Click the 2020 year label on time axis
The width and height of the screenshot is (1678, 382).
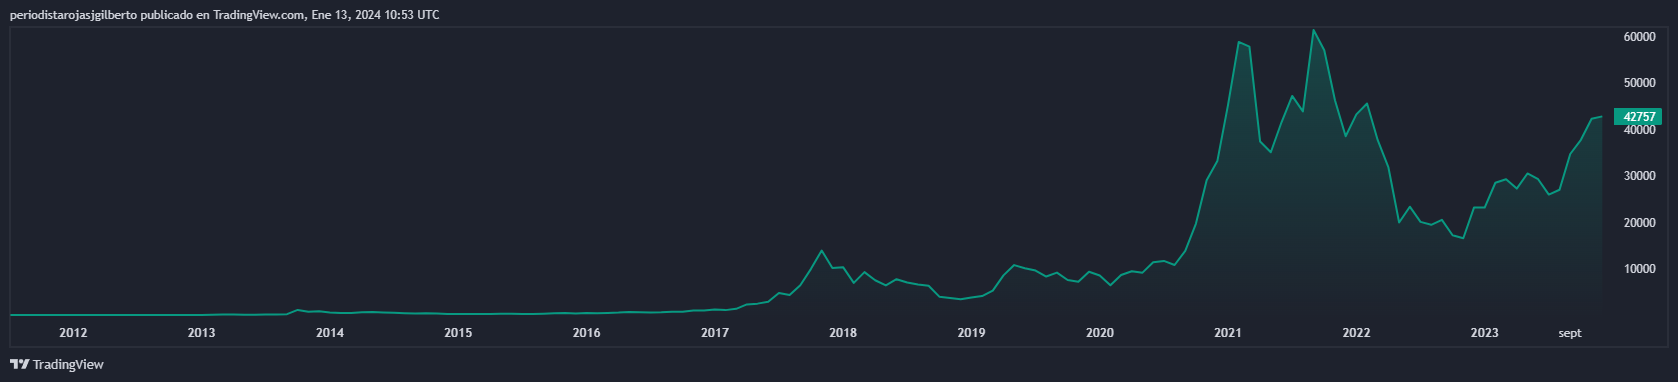pyautogui.click(x=1100, y=333)
